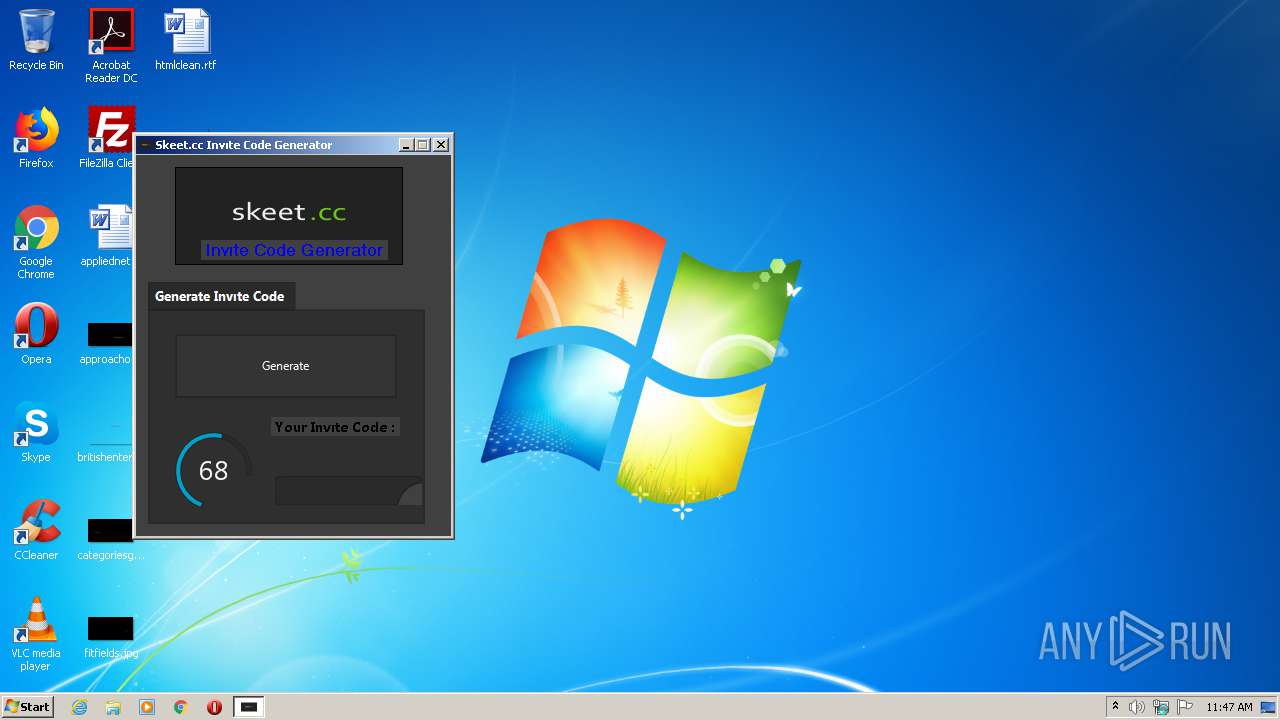This screenshot has height=720, width=1280.
Task: Open Acrobat Reader DC desktop shortcut
Action: [x=111, y=46]
